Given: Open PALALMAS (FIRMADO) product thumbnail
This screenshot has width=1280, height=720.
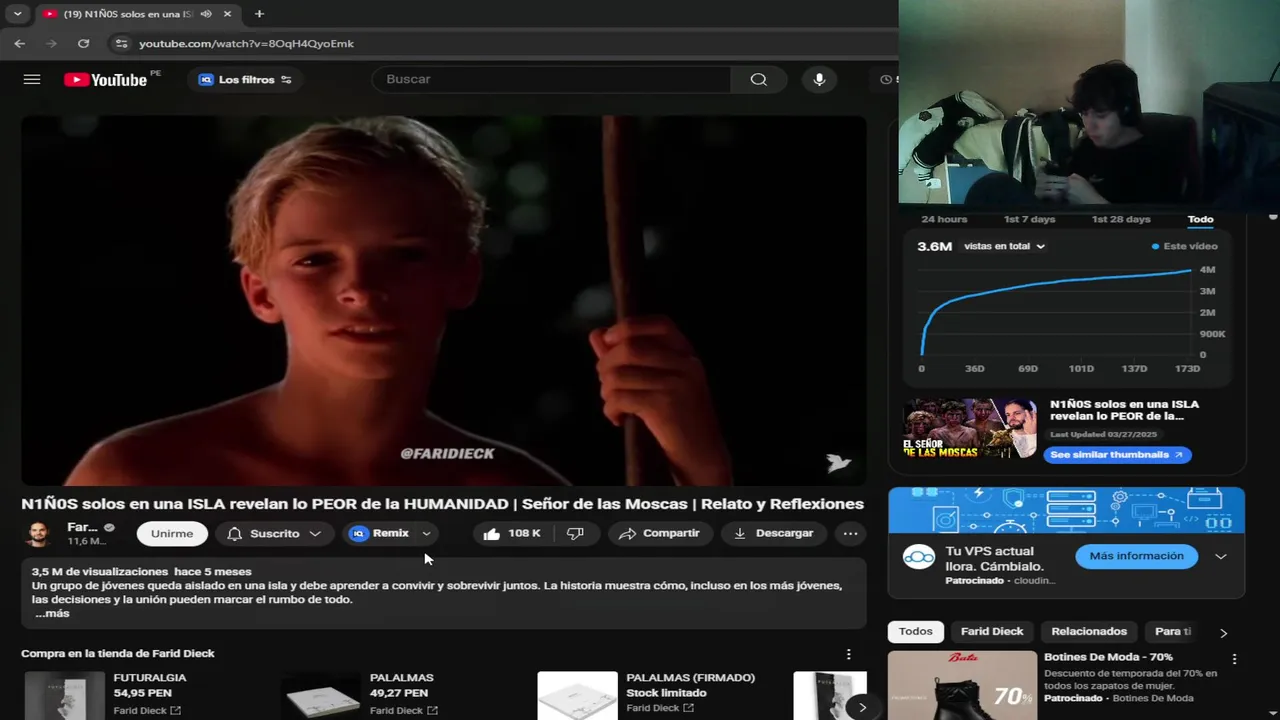Looking at the screenshot, I should click(x=577, y=696).
